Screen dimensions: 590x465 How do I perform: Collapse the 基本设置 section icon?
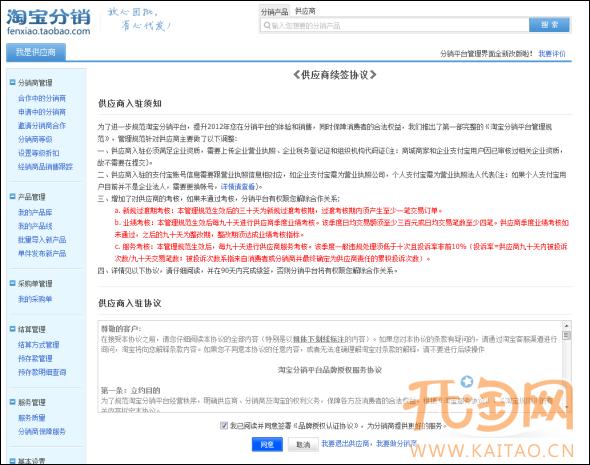pos(12,461)
